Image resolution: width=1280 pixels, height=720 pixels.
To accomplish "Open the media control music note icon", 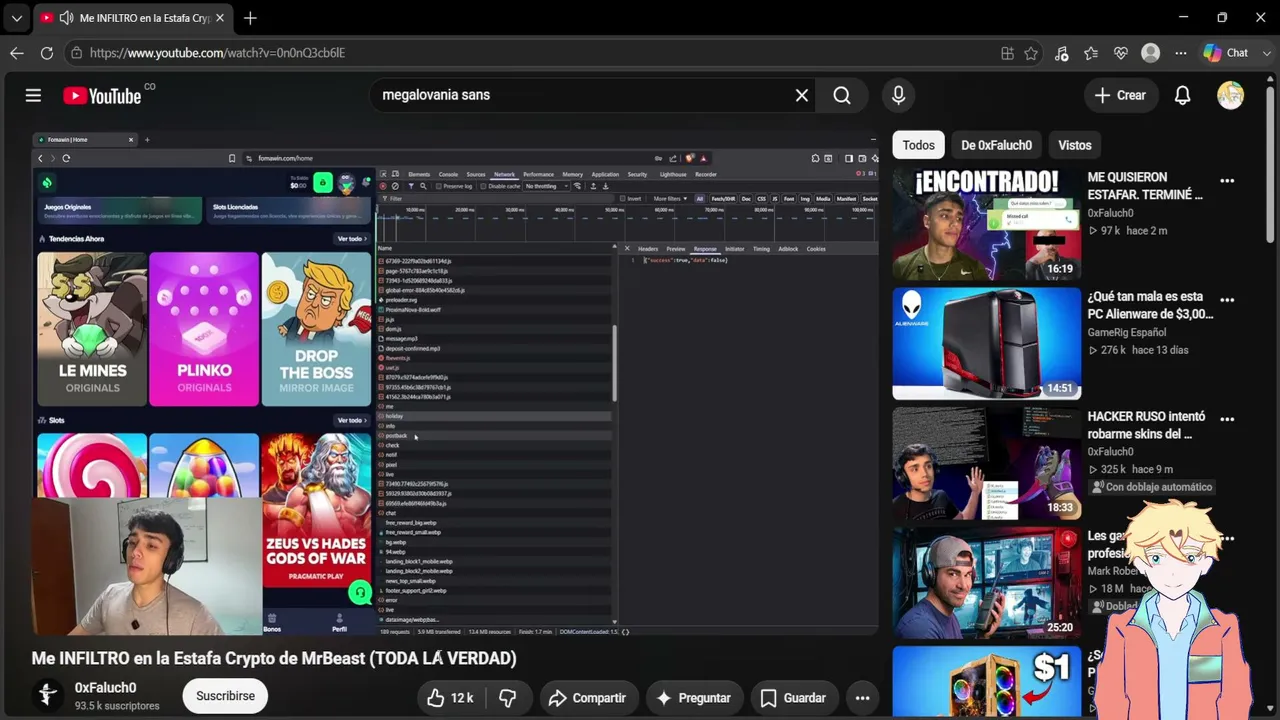I will [x=1061, y=53].
